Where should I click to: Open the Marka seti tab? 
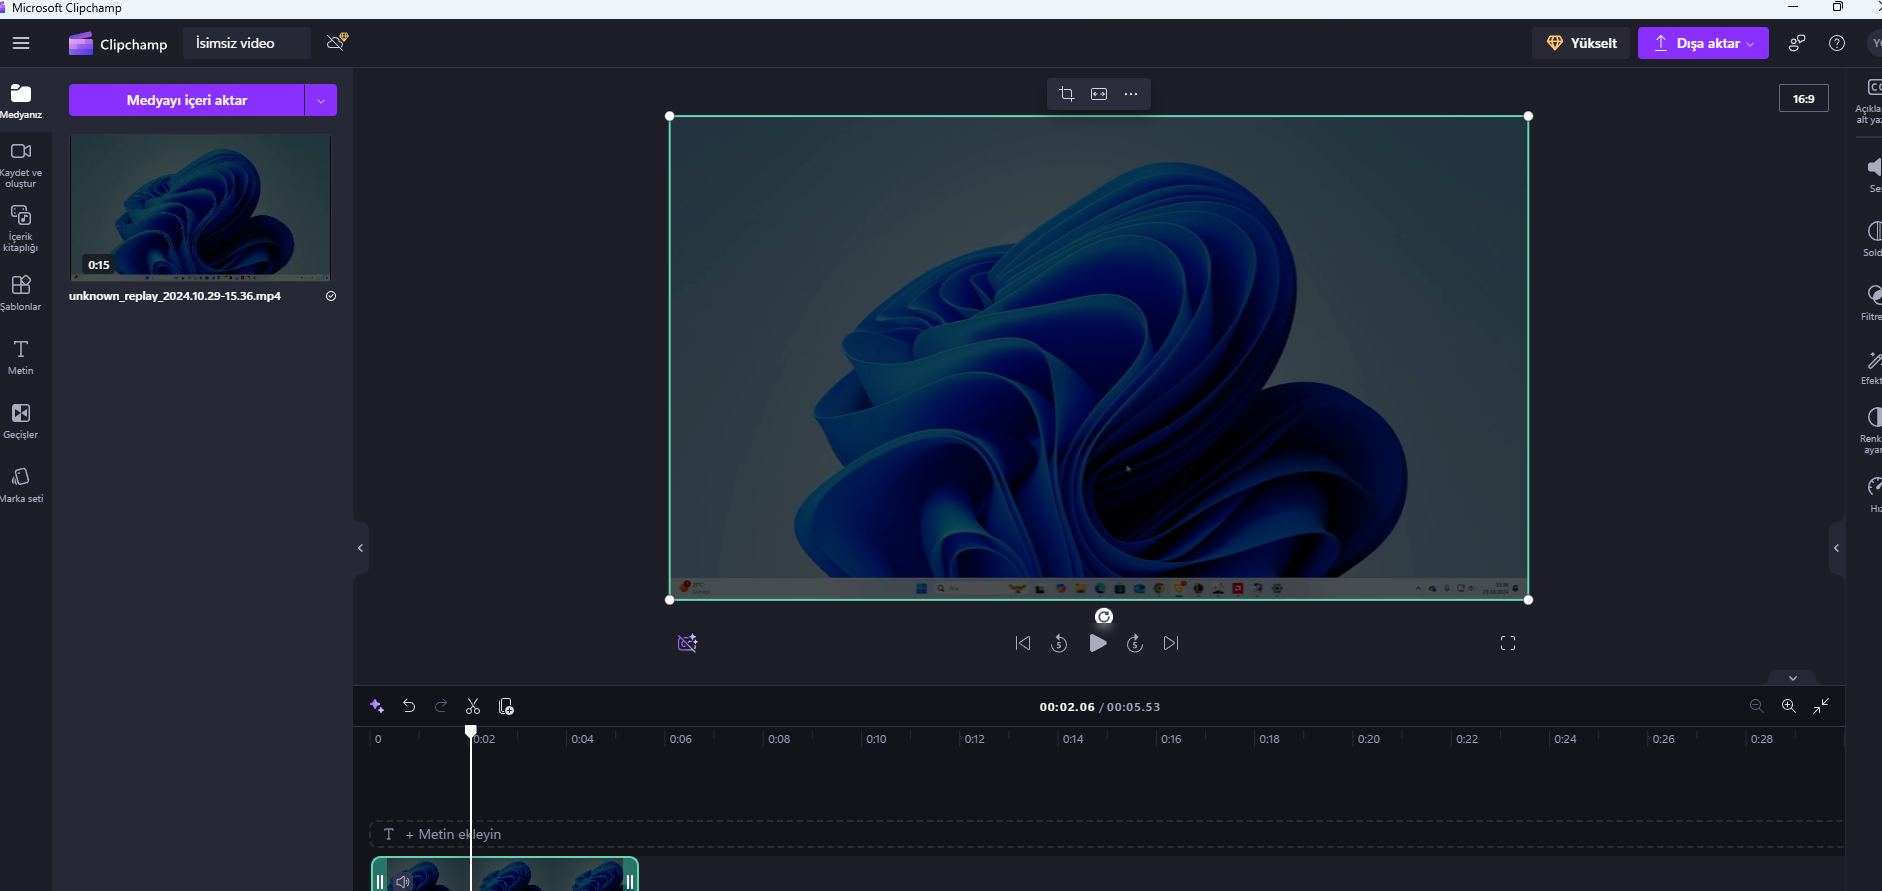(21, 485)
